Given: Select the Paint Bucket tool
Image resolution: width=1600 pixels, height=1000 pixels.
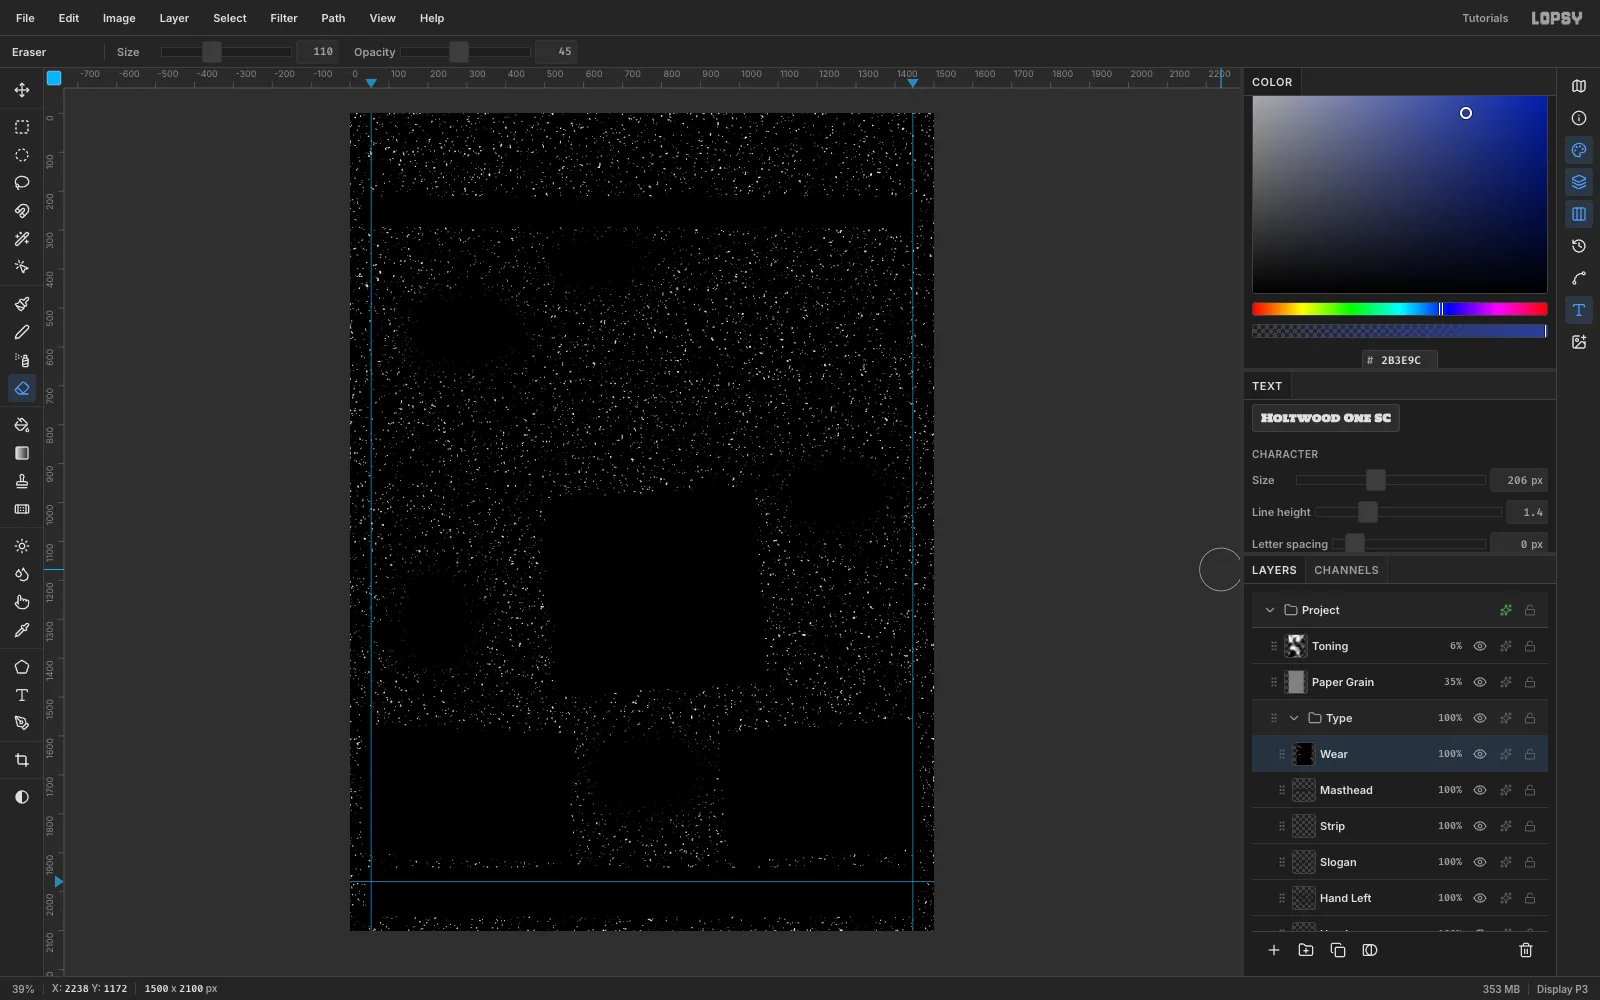Looking at the screenshot, I should tap(21, 425).
